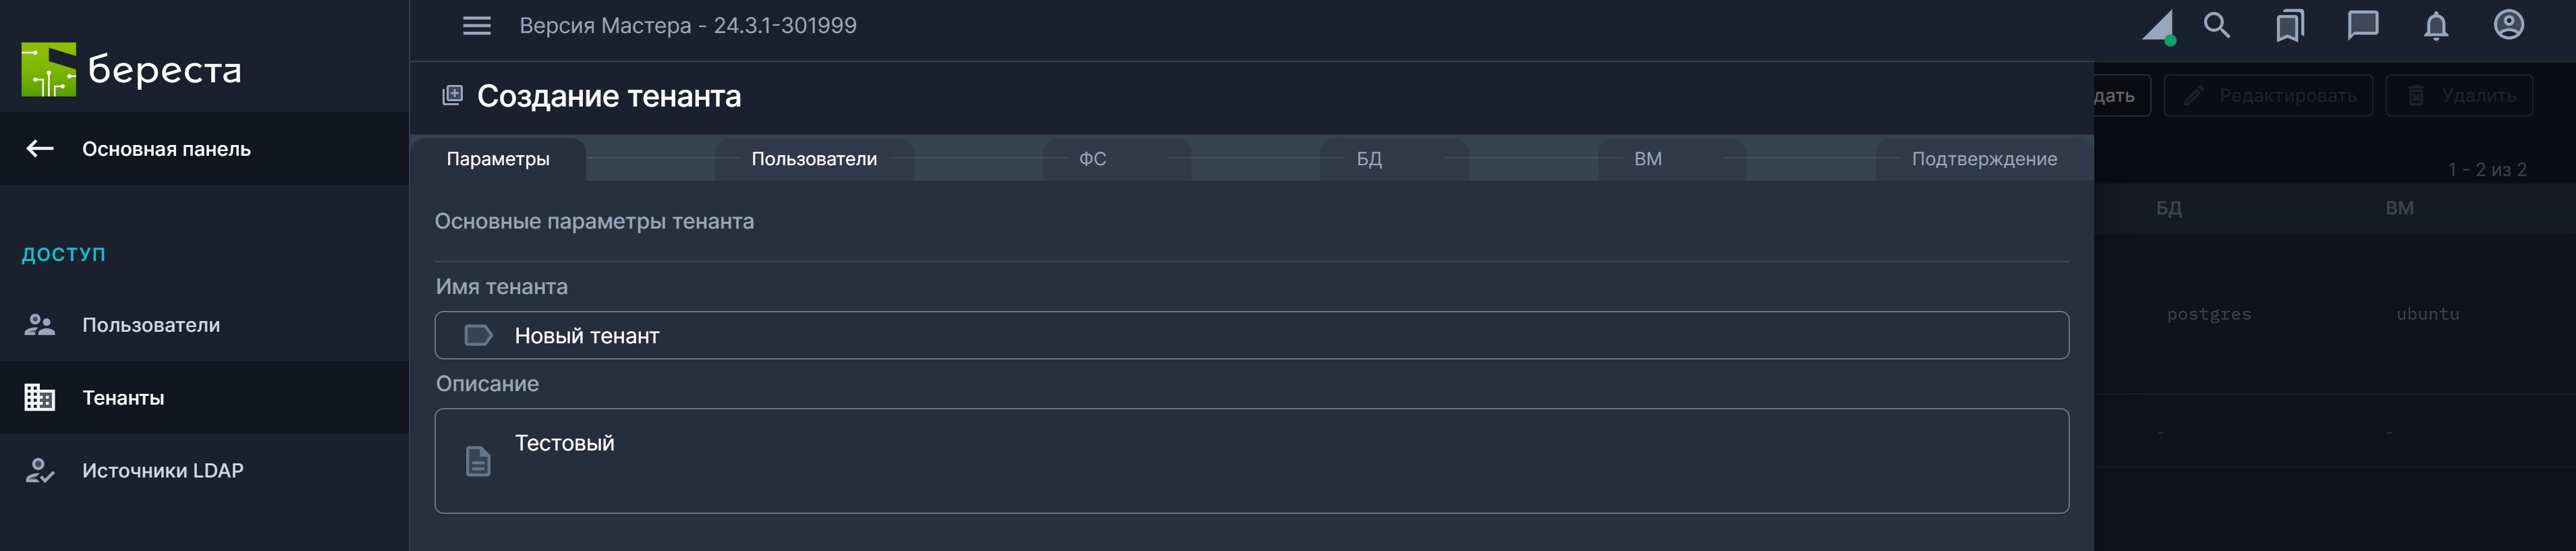Click the search magnifier icon

[x=2216, y=26]
